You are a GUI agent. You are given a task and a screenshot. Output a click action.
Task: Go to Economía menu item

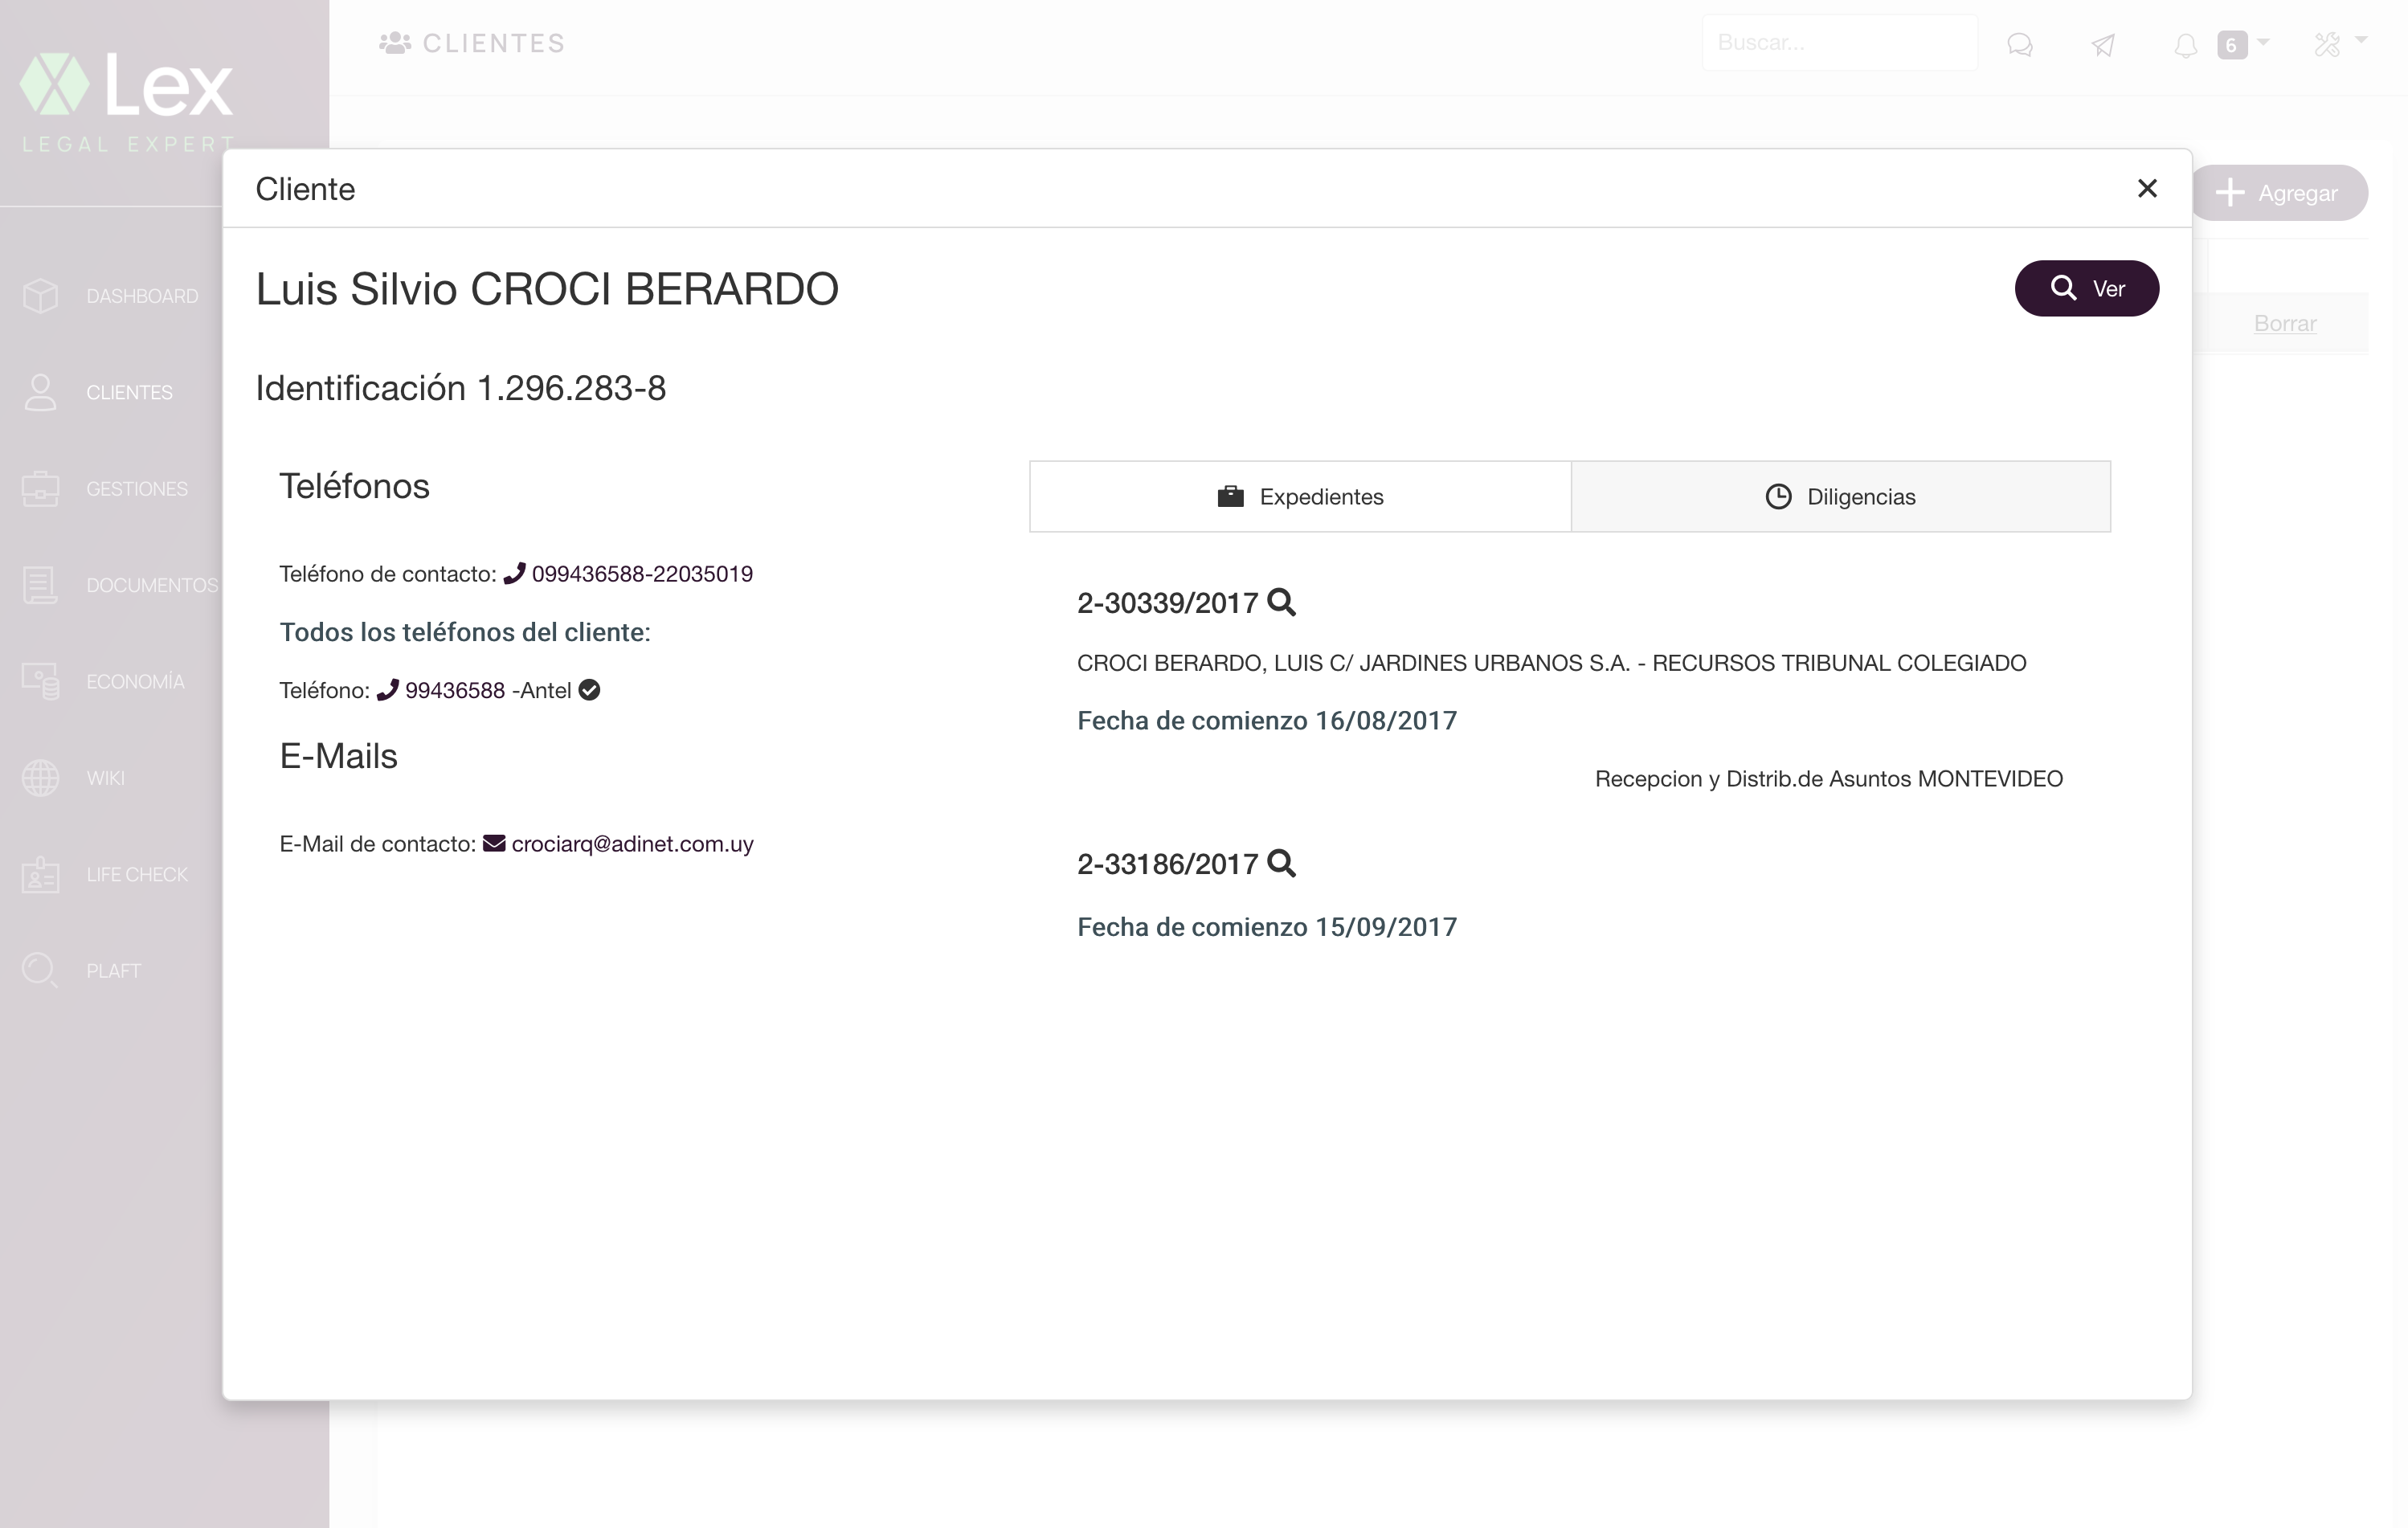[x=135, y=681]
